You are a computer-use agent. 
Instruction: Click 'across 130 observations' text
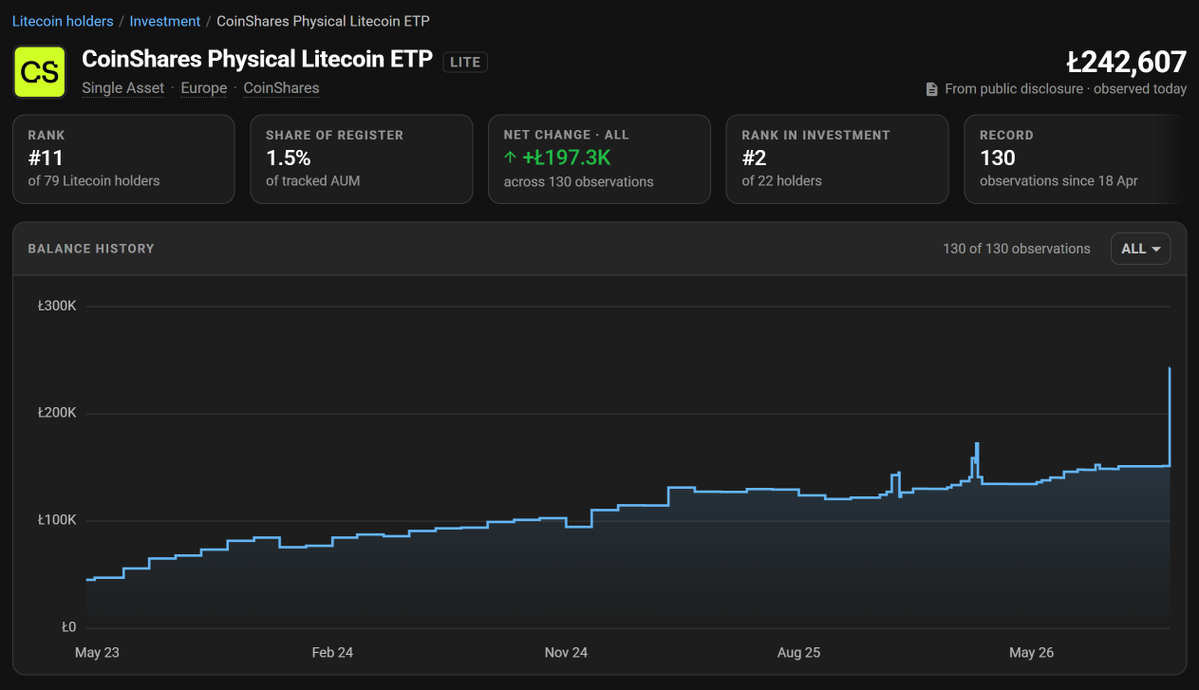tap(579, 182)
